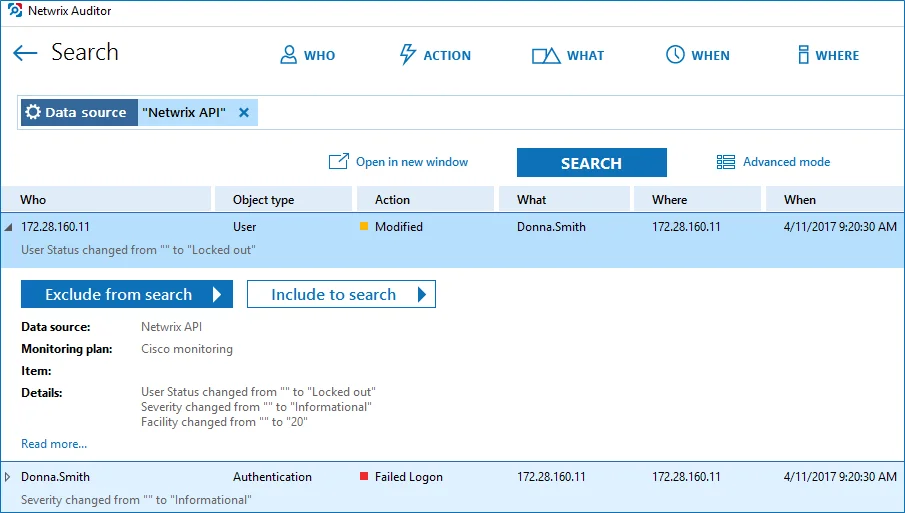Click the SEARCH button

pos(592,163)
